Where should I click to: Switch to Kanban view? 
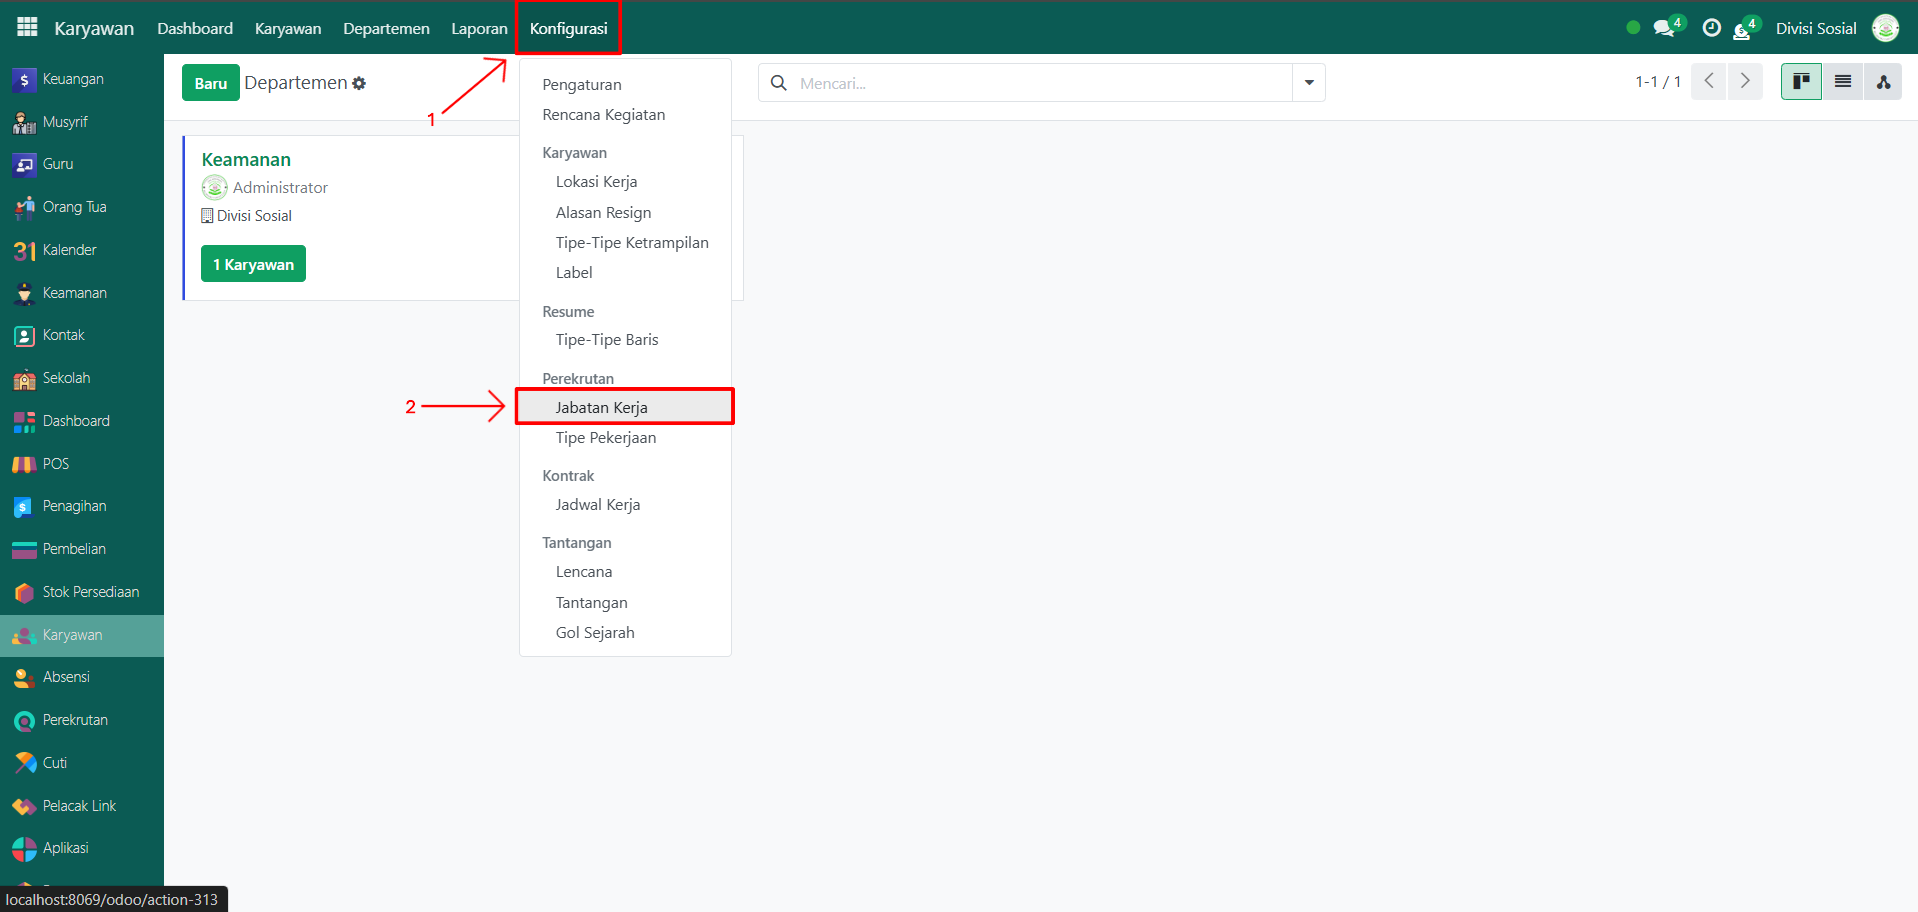click(1801, 82)
